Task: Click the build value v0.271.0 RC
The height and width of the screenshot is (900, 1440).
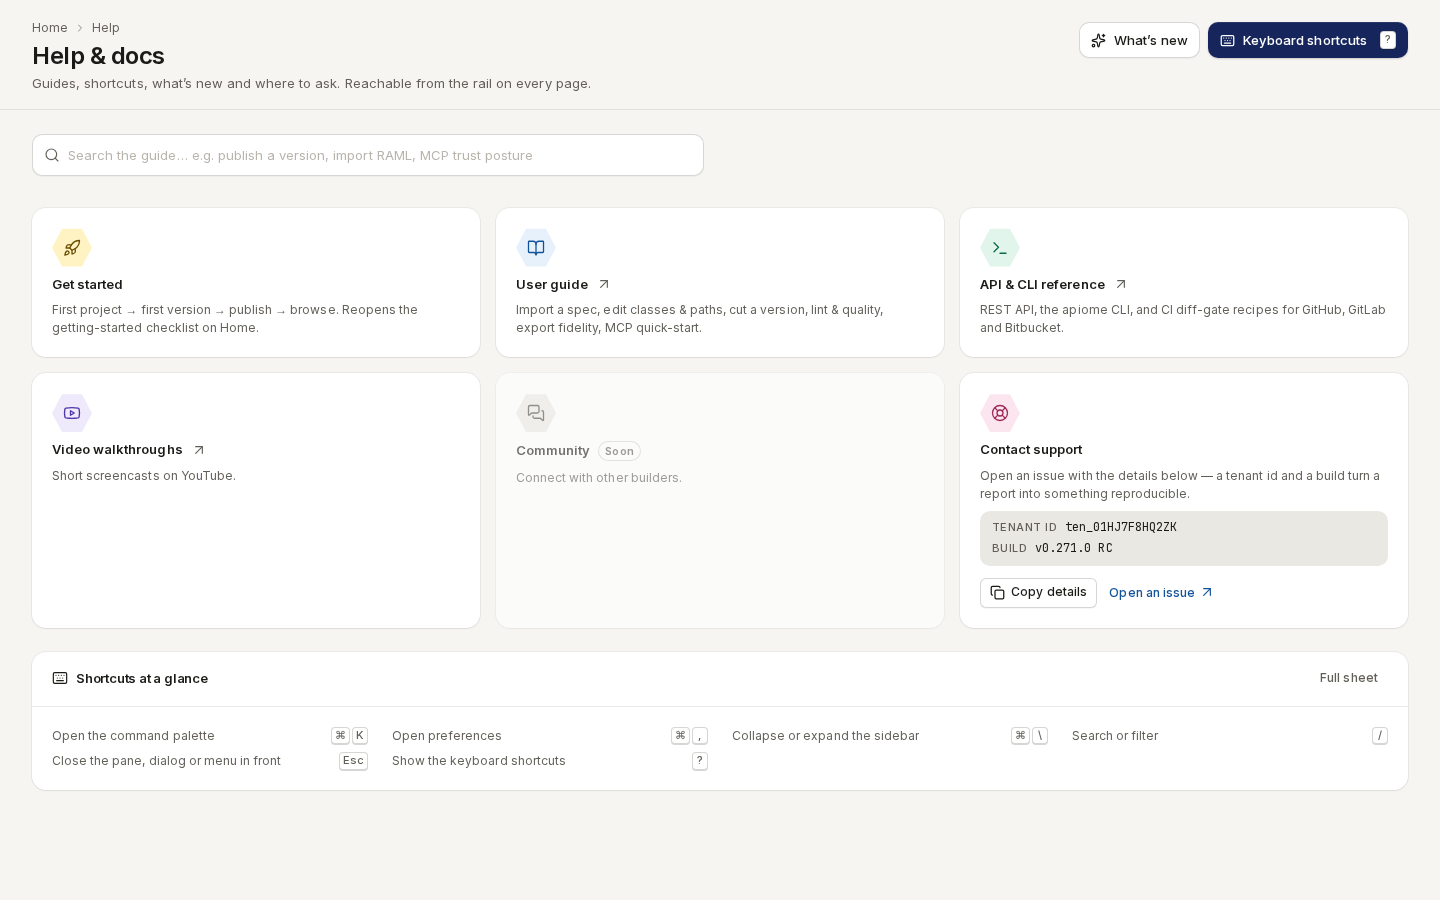Action: point(1074,548)
